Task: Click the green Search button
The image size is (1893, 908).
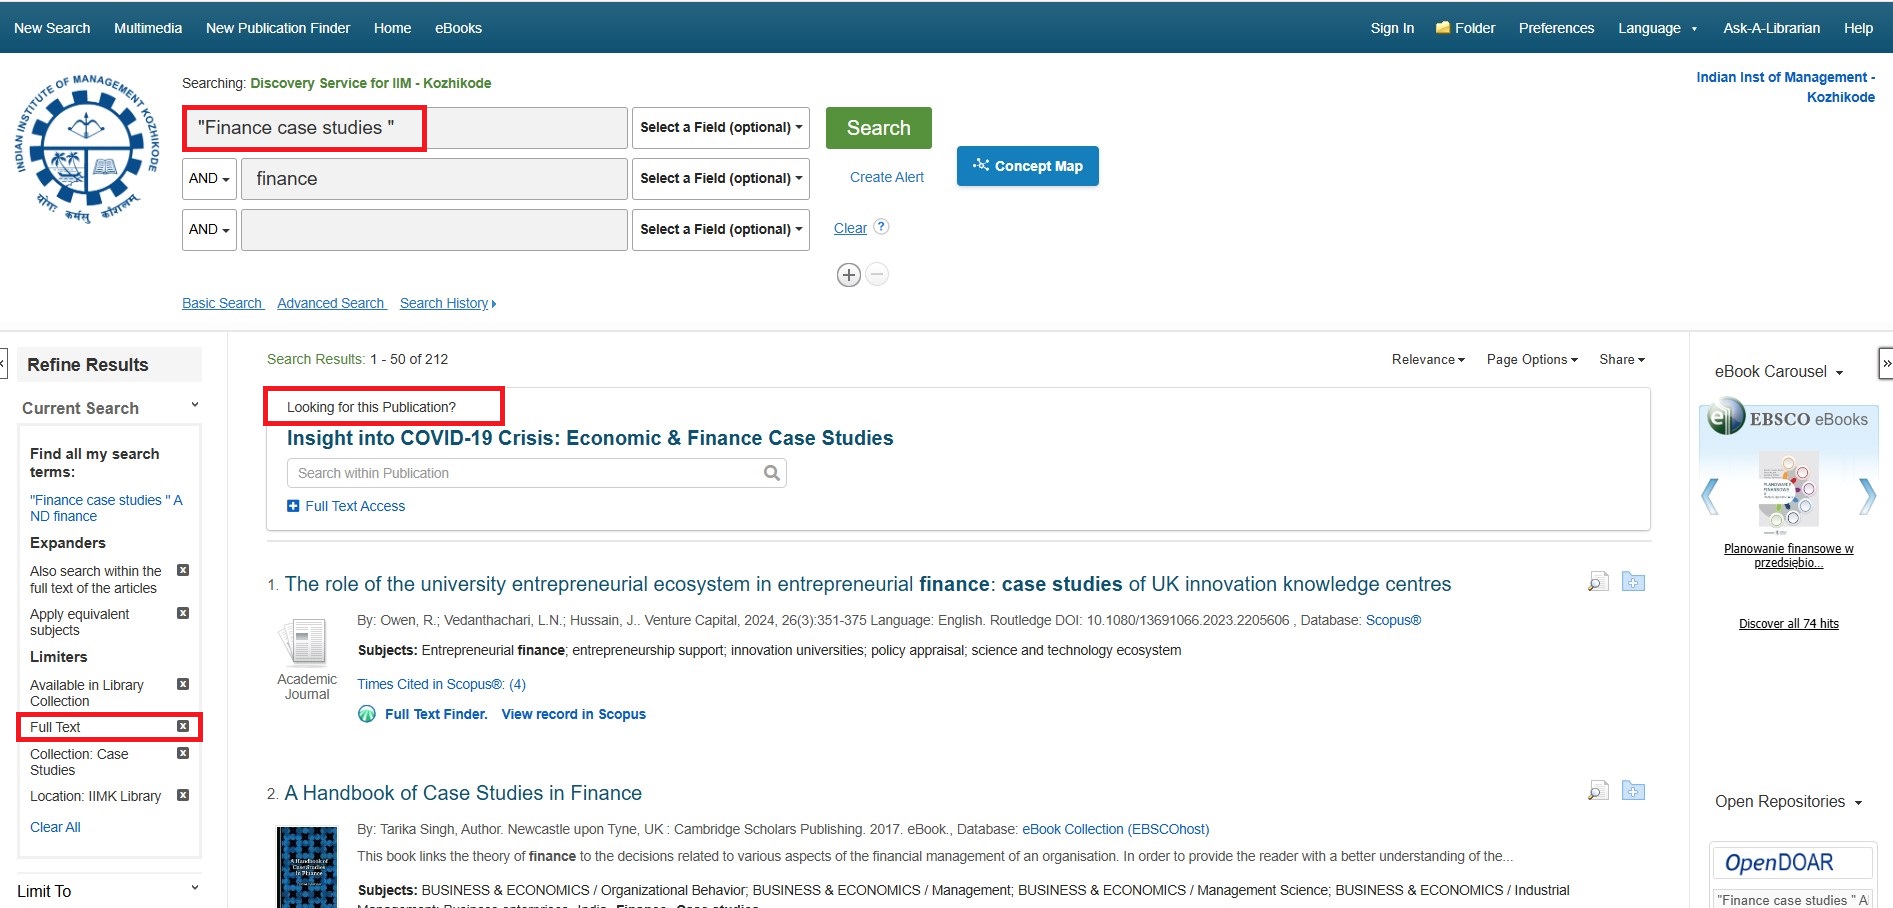Action: tap(878, 128)
